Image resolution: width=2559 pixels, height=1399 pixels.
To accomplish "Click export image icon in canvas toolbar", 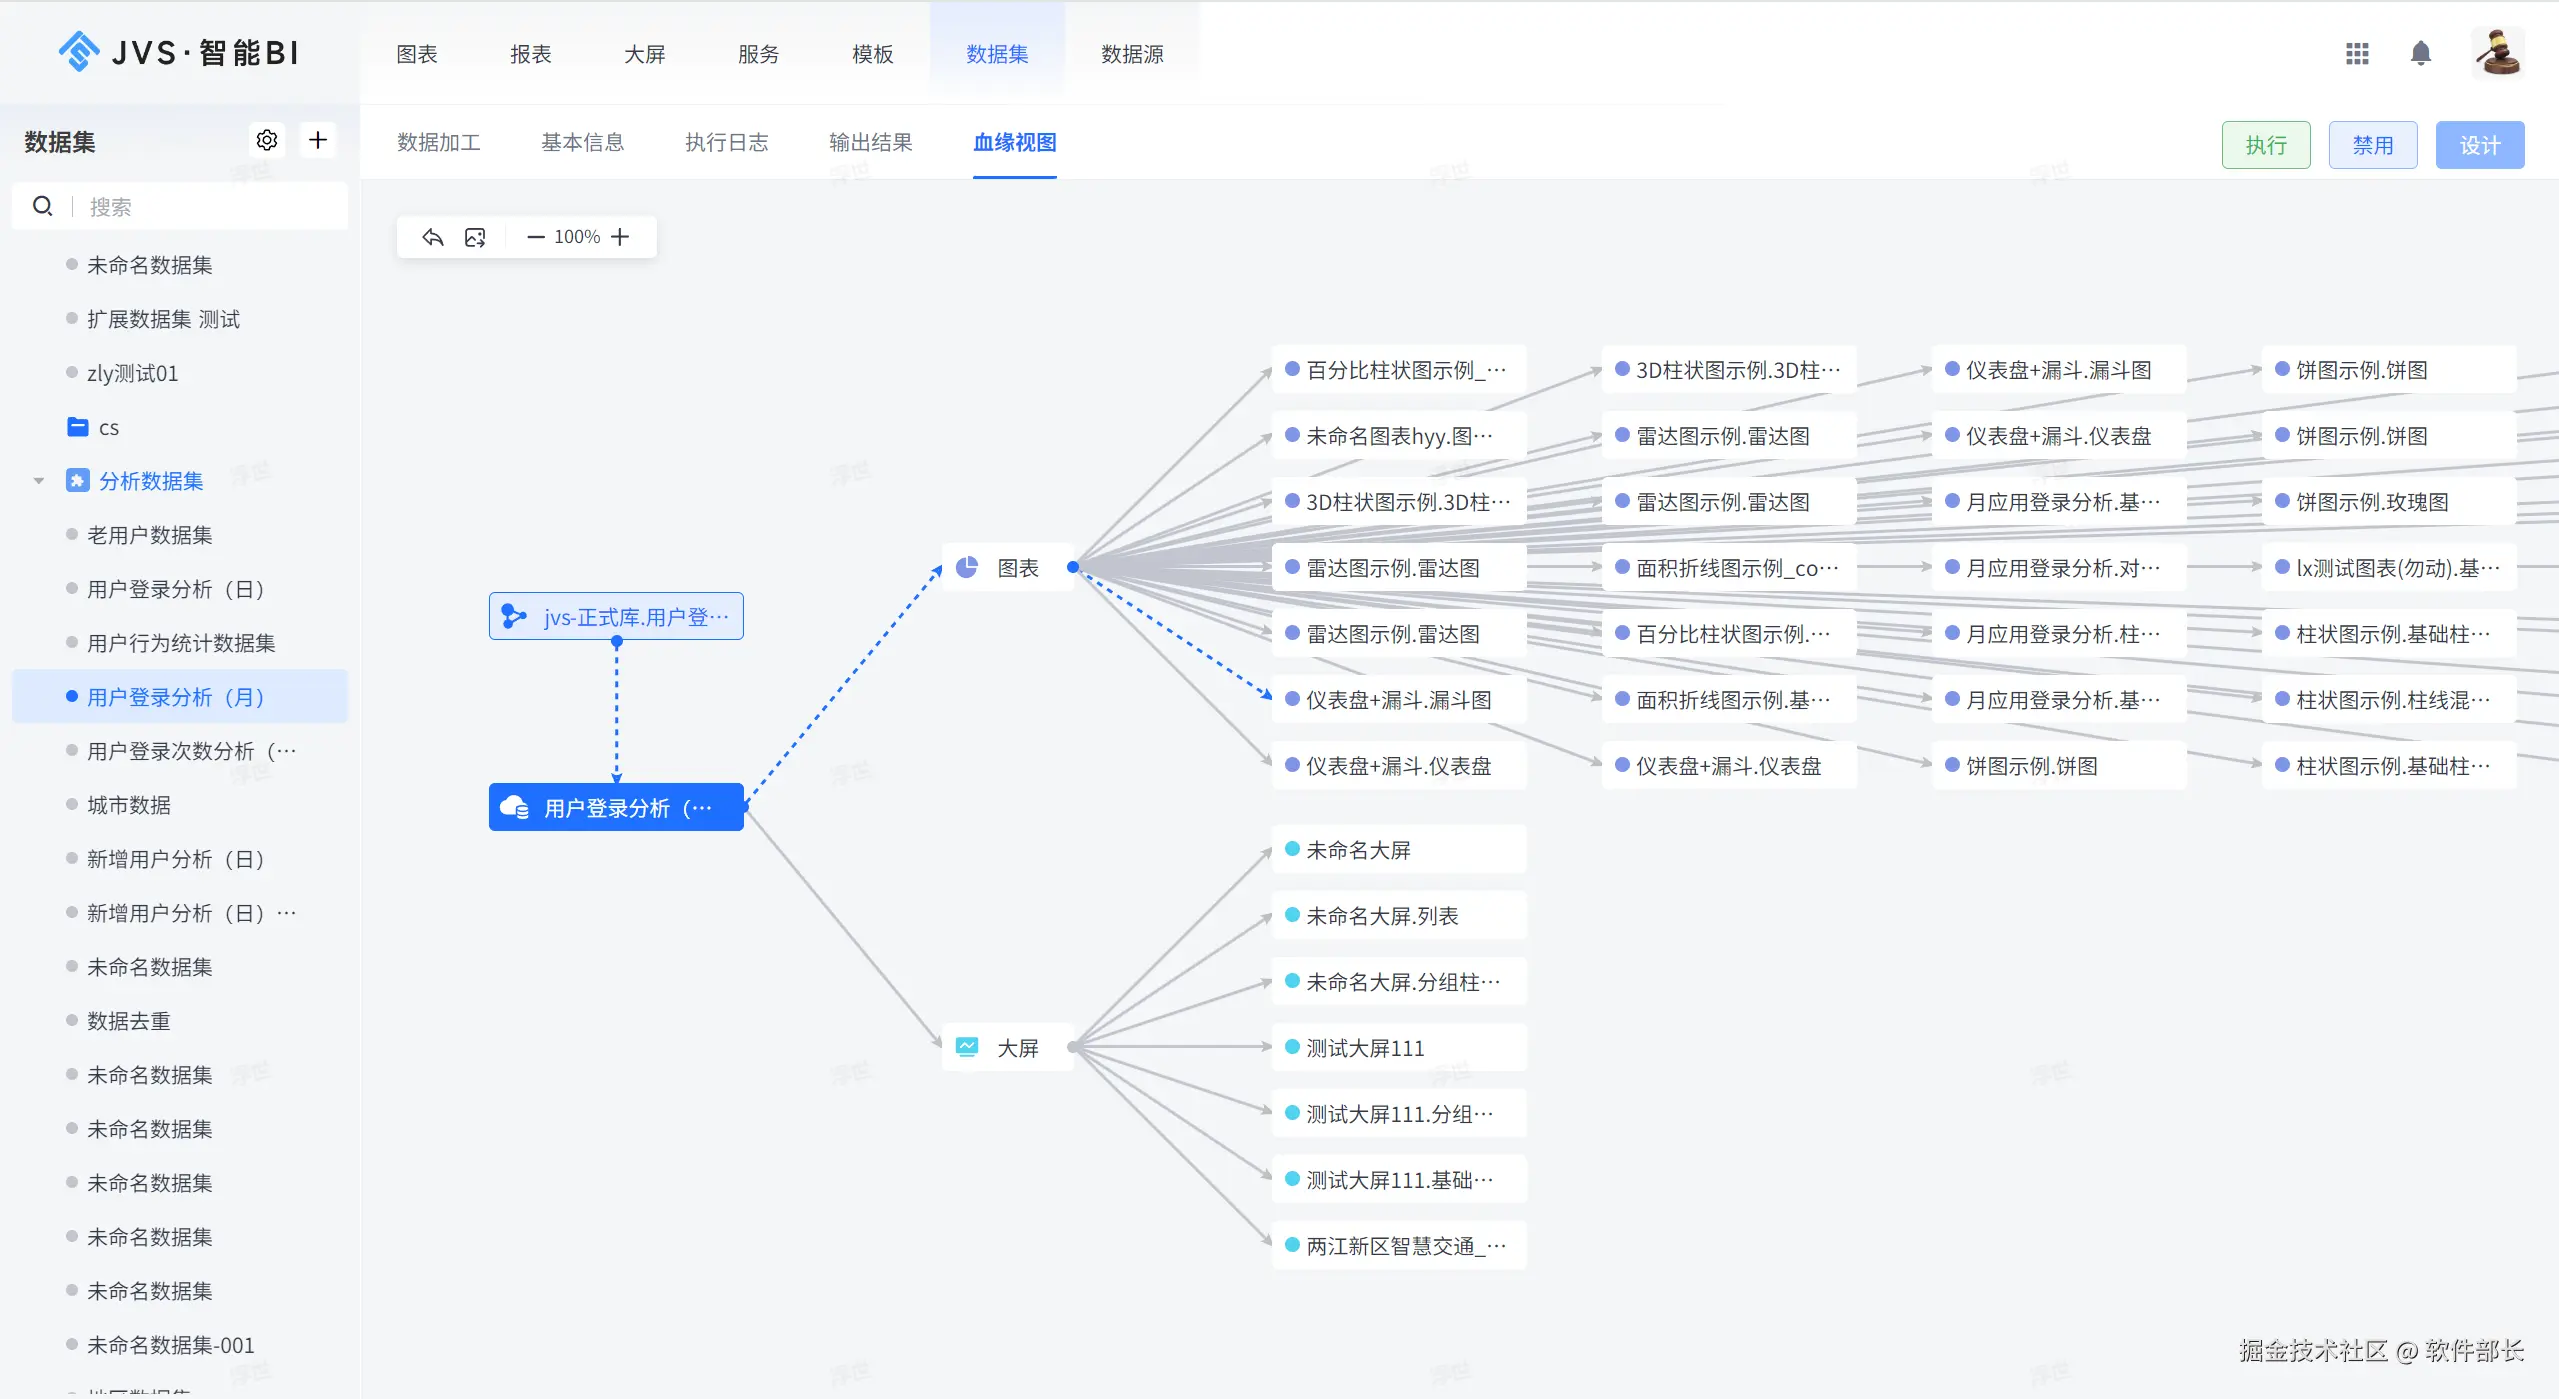I will [x=475, y=237].
